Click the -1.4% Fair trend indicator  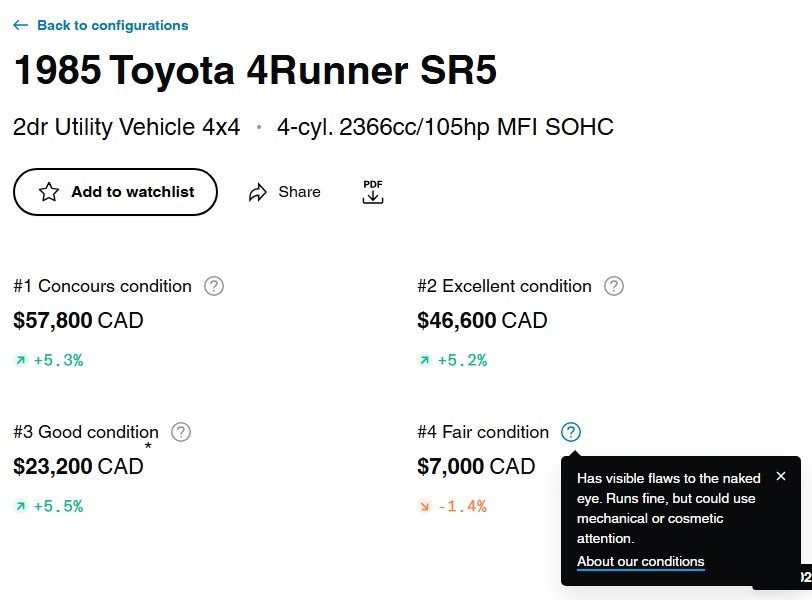point(453,506)
